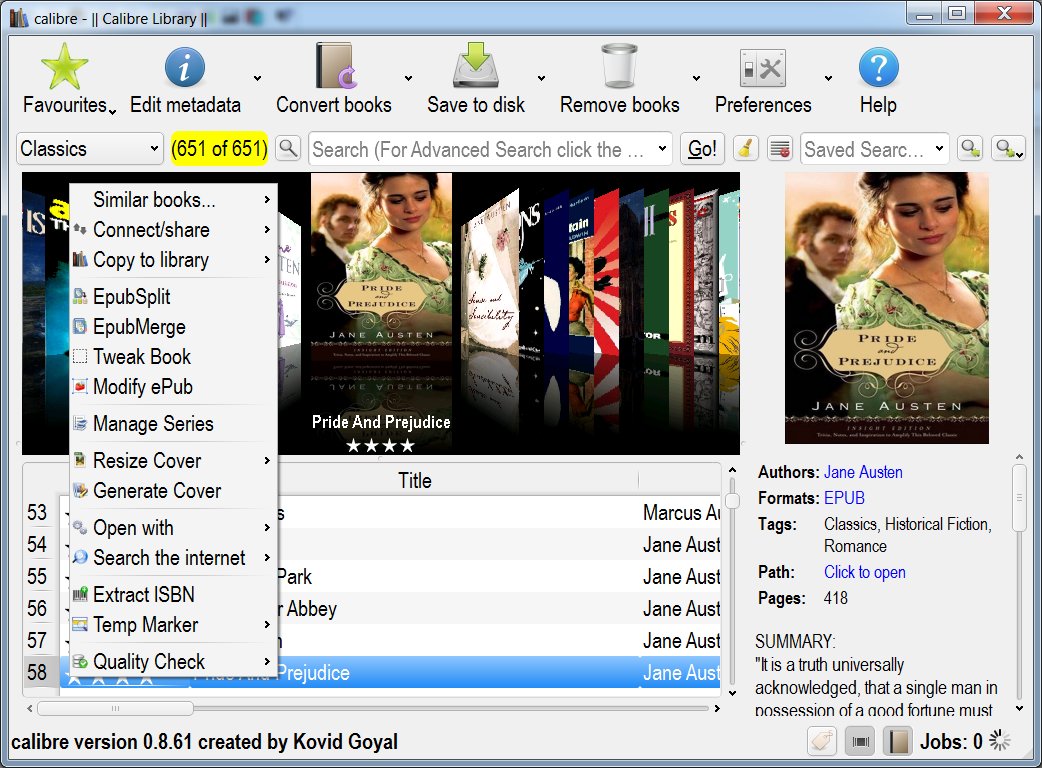Open advanced search magnifier icon

(x=288, y=147)
